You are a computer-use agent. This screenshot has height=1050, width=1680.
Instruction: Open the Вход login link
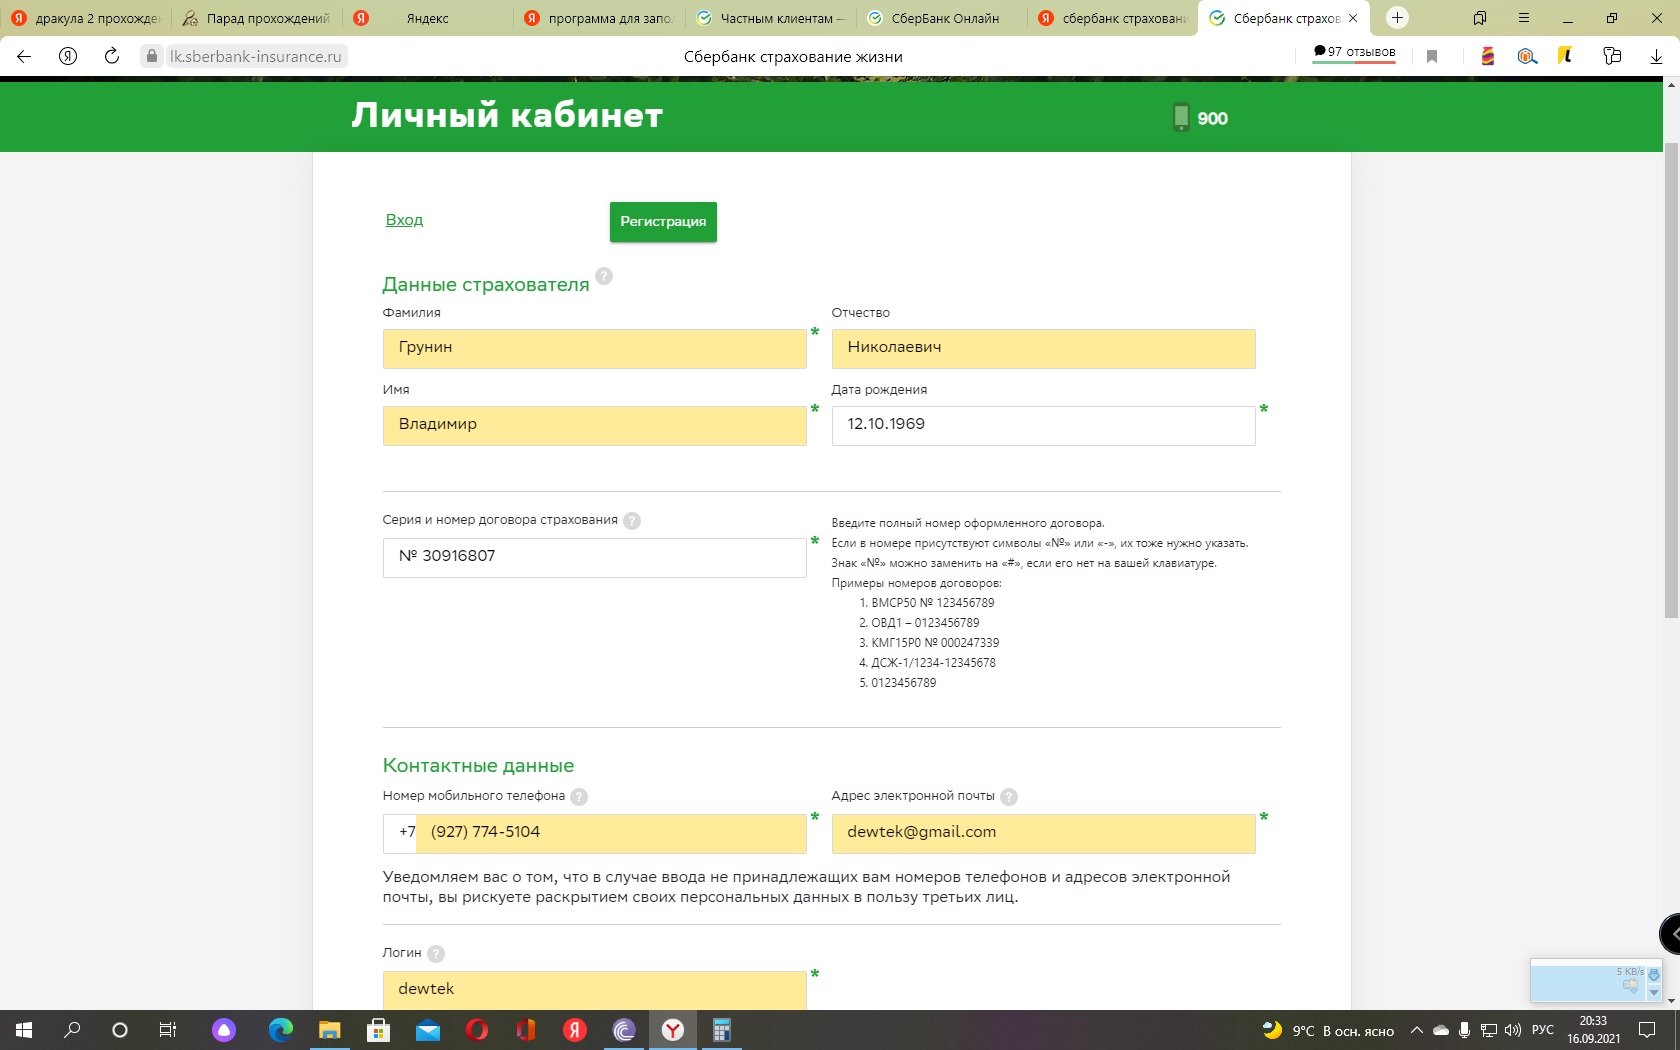click(x=404, y=220)
